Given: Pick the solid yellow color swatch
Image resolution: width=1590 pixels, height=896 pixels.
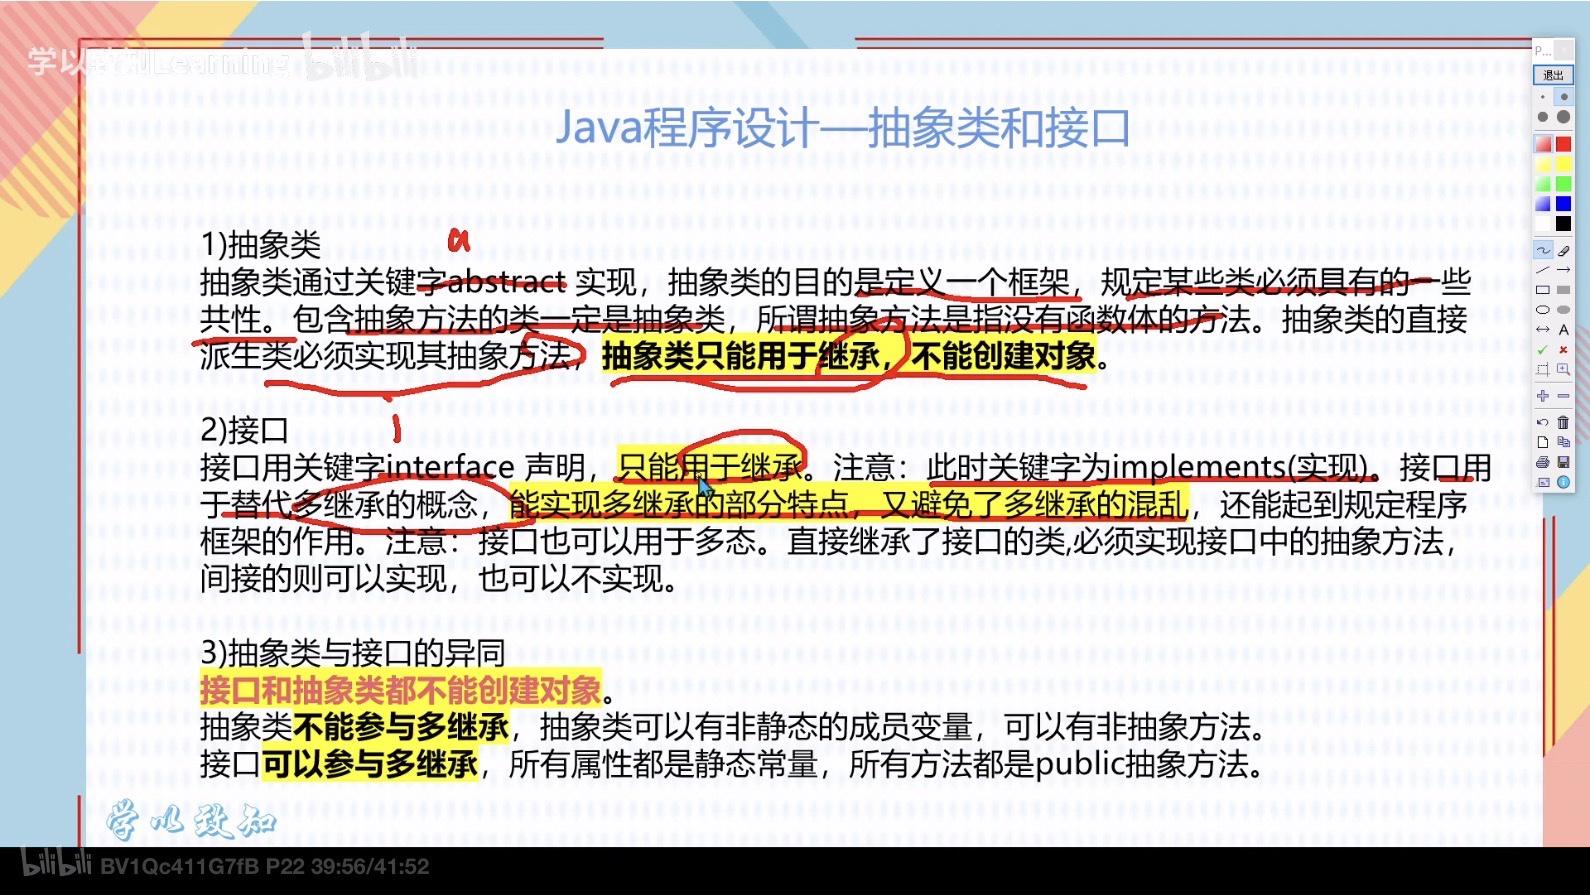Looking at the screenshot, I should (1564, 164).
